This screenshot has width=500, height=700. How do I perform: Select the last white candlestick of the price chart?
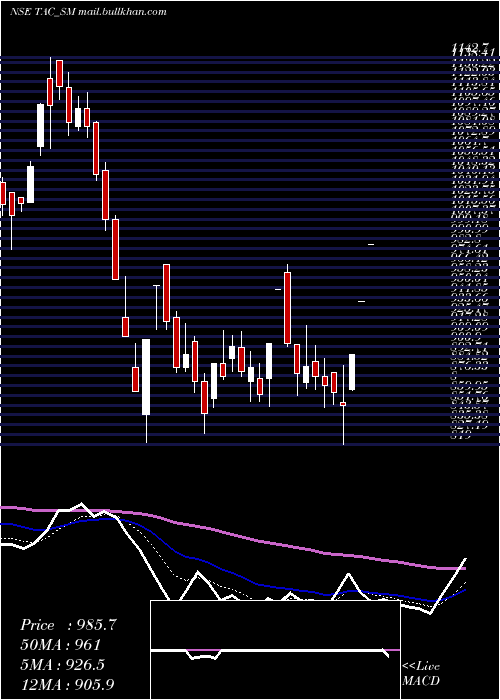click(352, 372)
